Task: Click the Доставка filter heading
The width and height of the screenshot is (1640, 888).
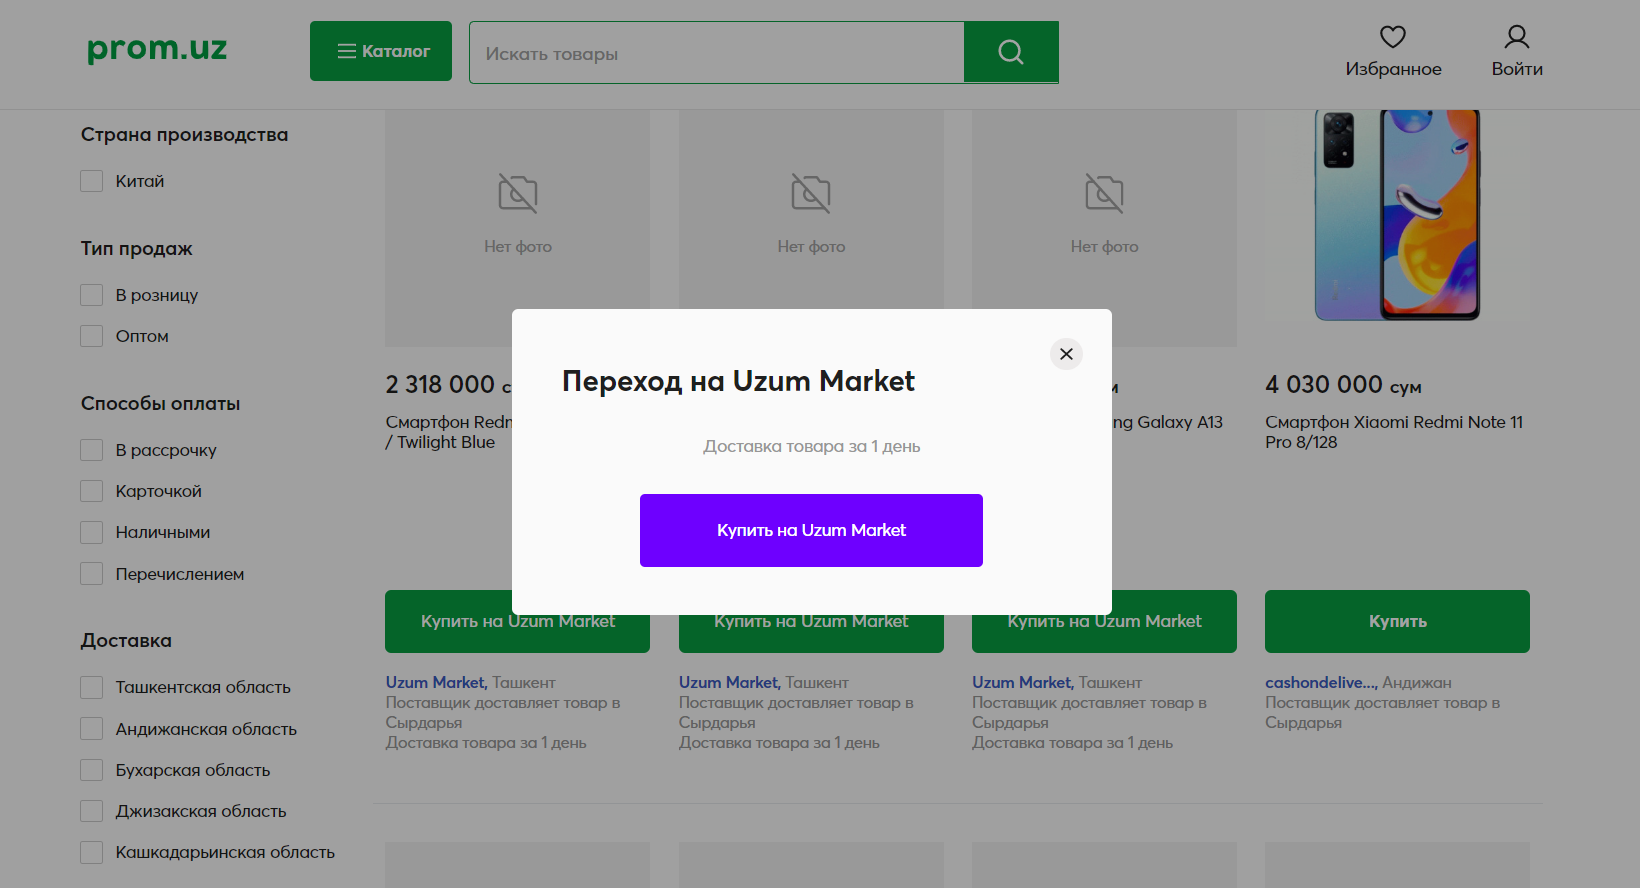Action: 126,640
